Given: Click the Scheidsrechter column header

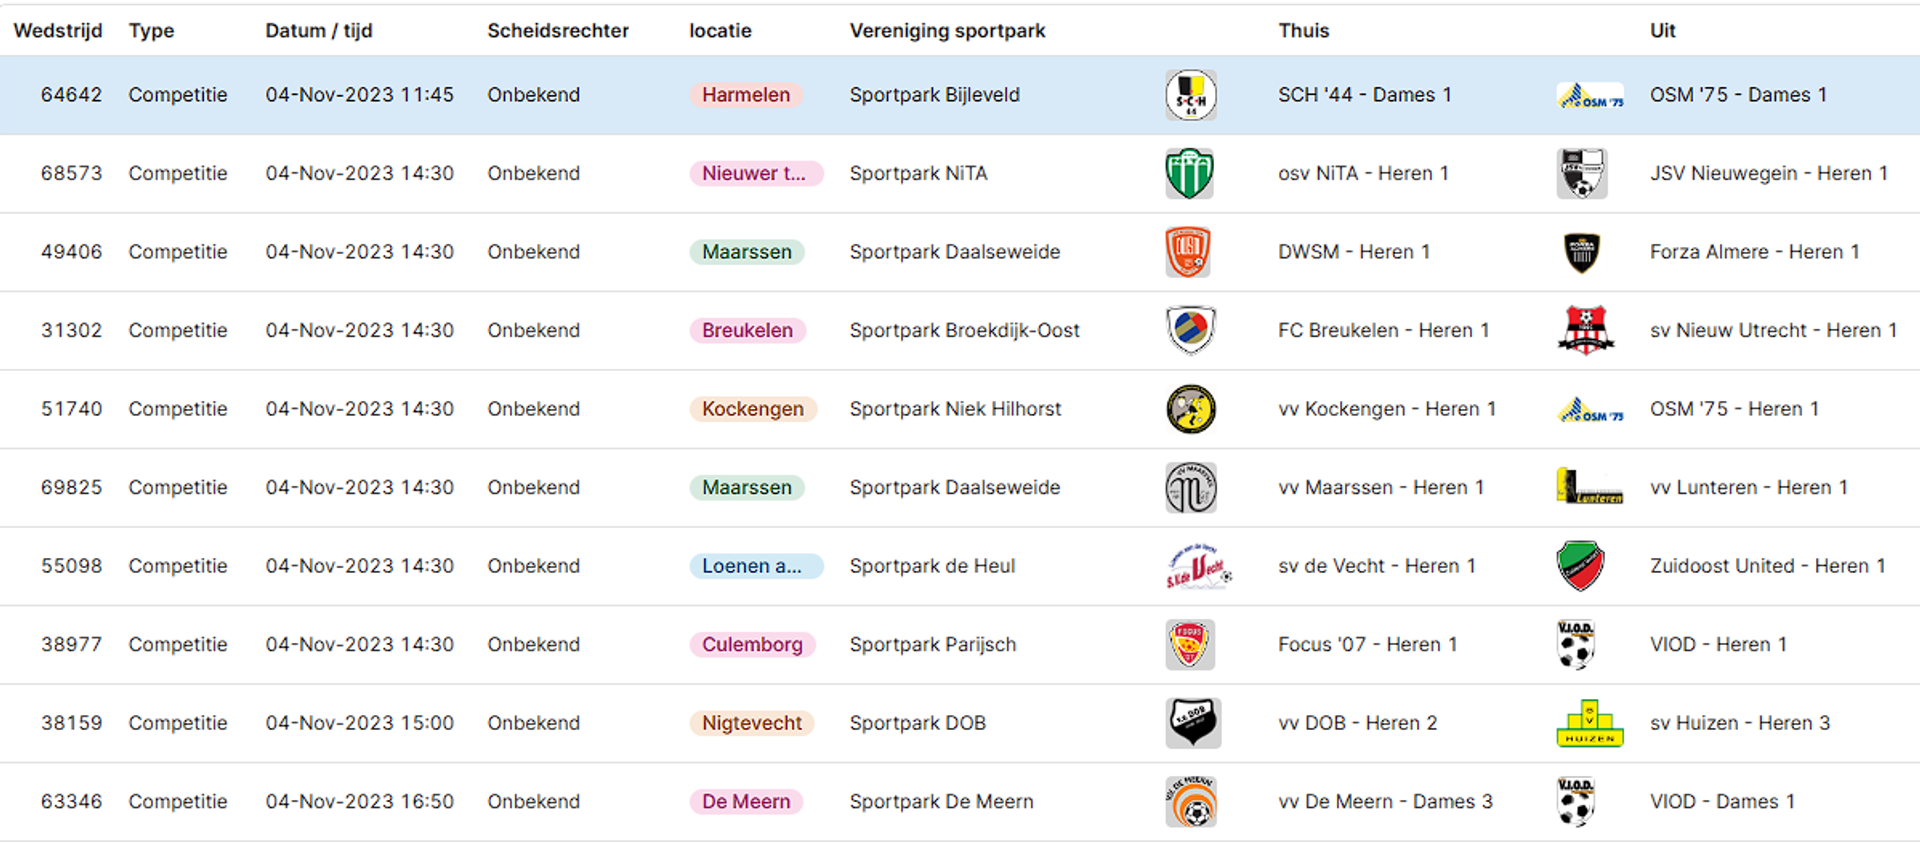Looking at the screenshot, I should click(x=558, y=31).
